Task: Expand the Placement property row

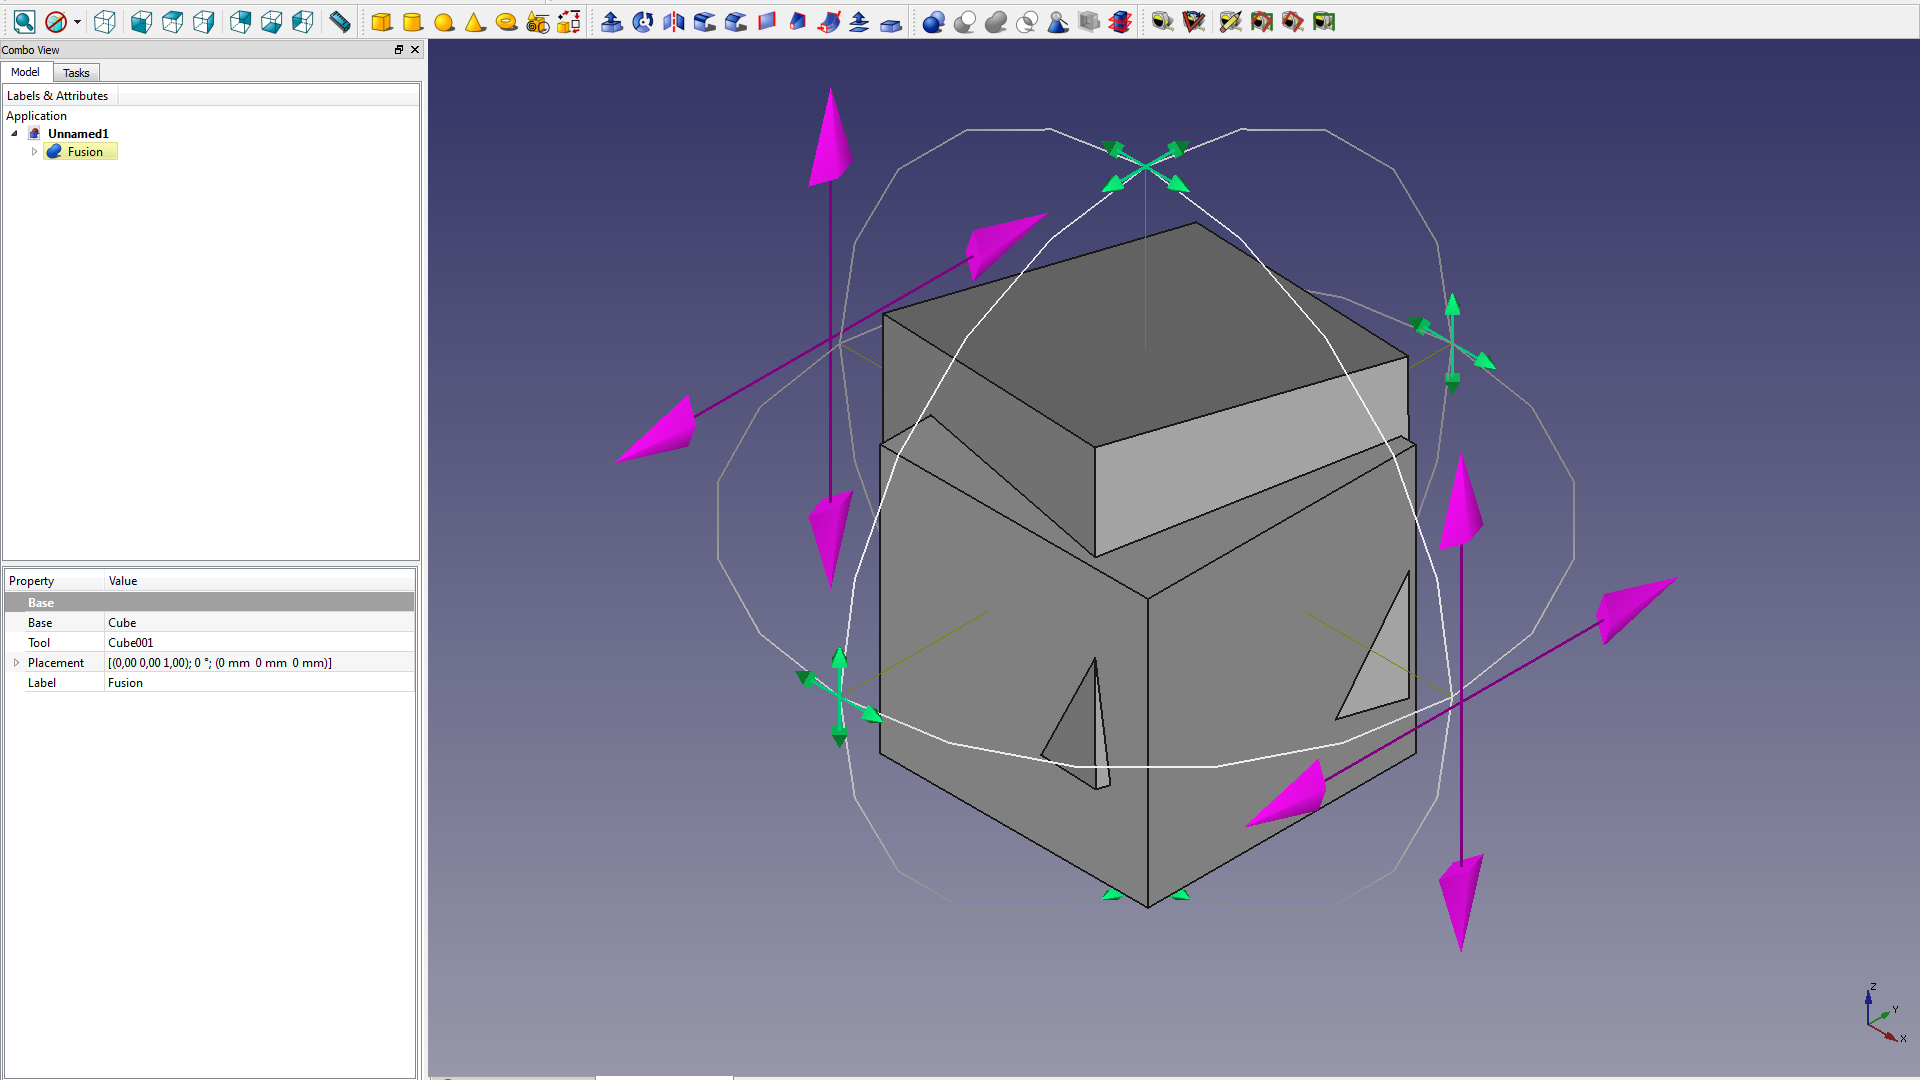Action: click(x=16, y=662)
